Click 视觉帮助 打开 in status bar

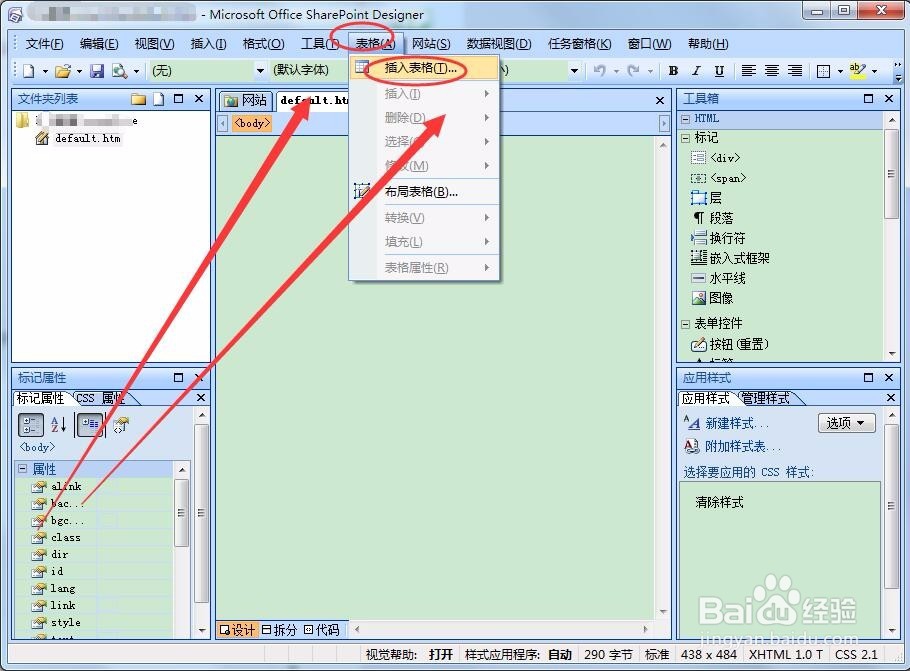click(x=409, y=655)
